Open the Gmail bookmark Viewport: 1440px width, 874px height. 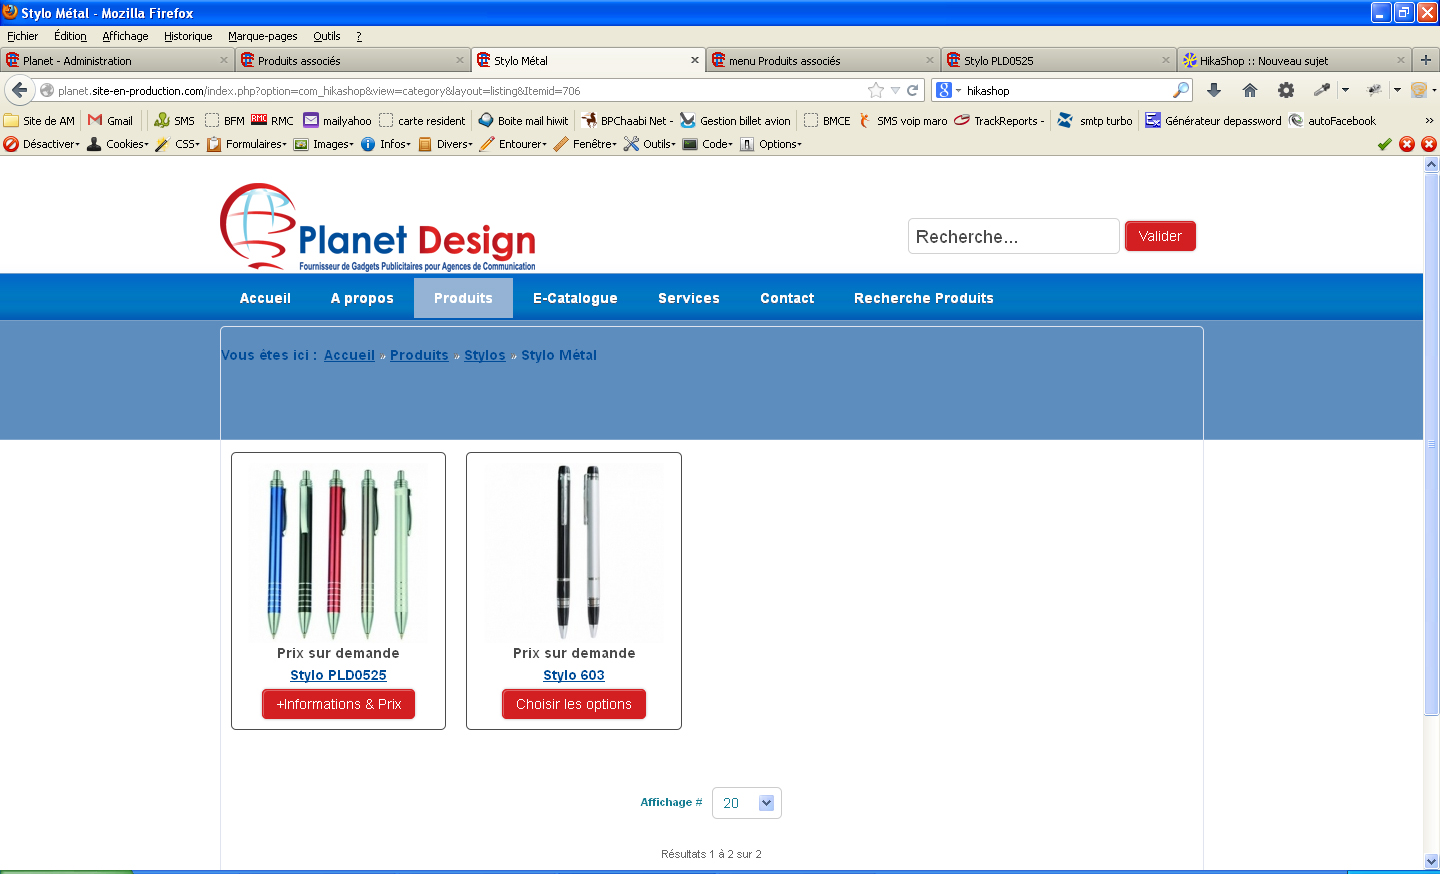click(110, 120)
